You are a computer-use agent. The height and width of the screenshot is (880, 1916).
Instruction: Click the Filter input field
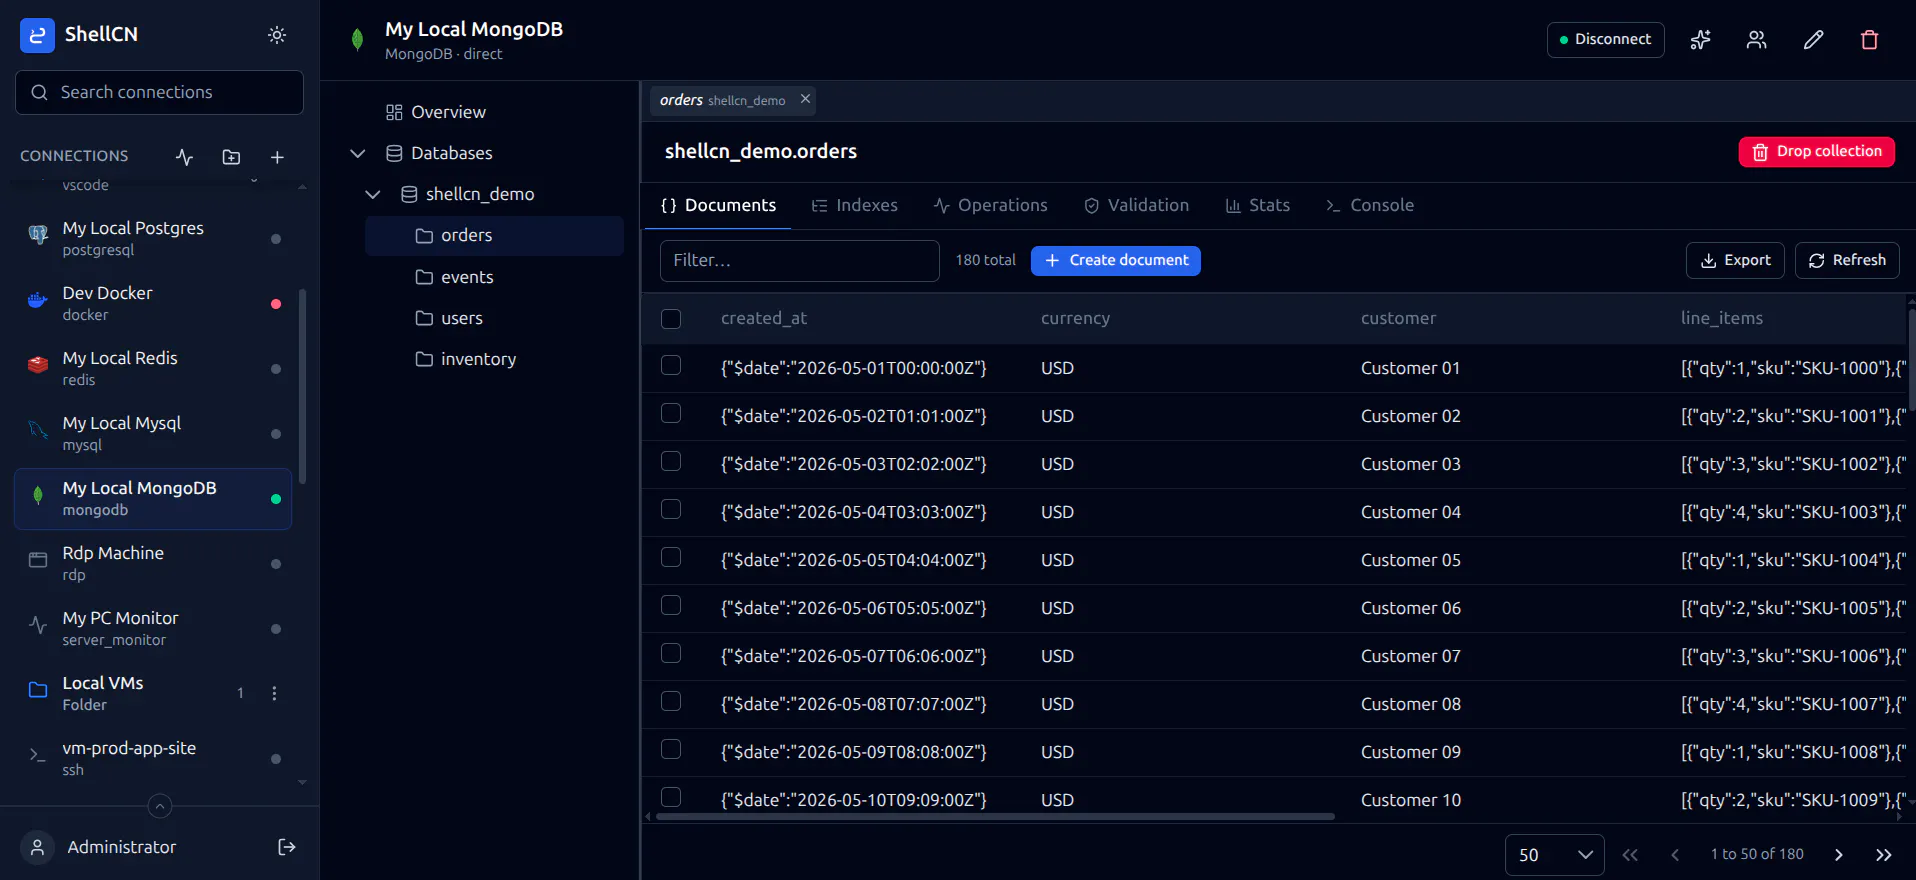click(x=800, y=260)
